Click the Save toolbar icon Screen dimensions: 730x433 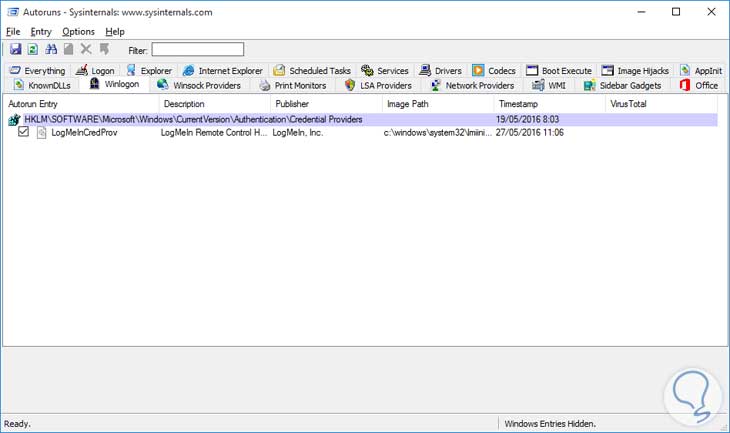click(16, 49)
